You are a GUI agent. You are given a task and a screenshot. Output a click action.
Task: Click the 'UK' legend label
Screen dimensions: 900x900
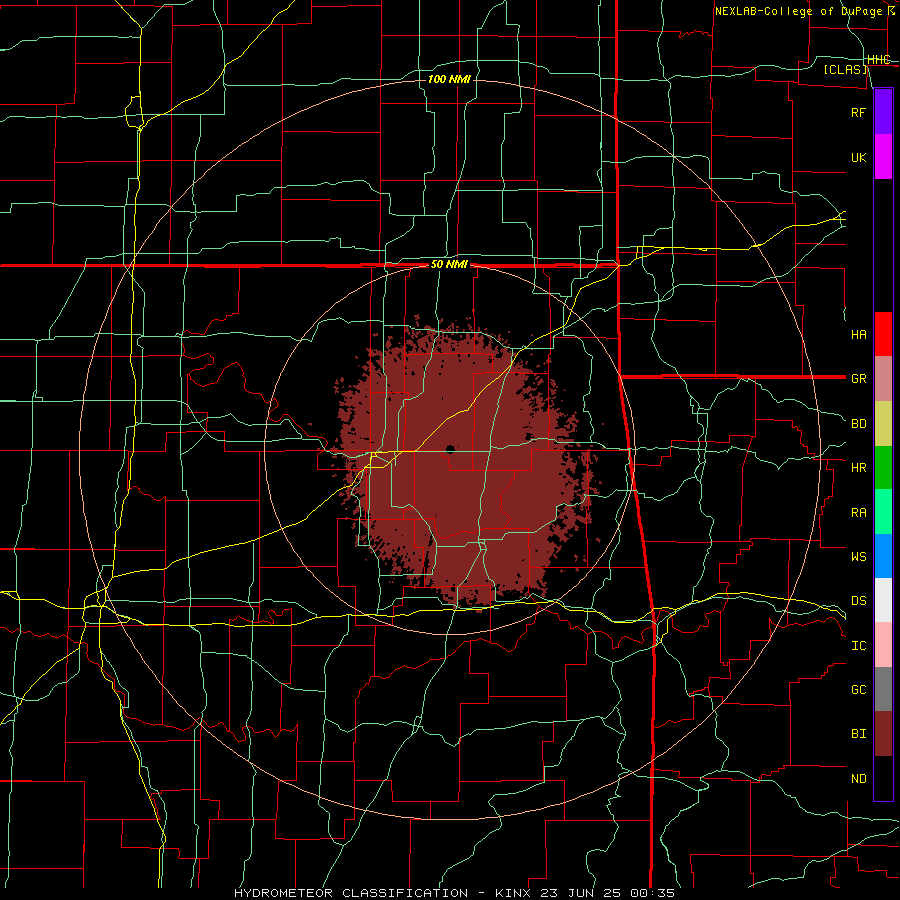[858, 157]
